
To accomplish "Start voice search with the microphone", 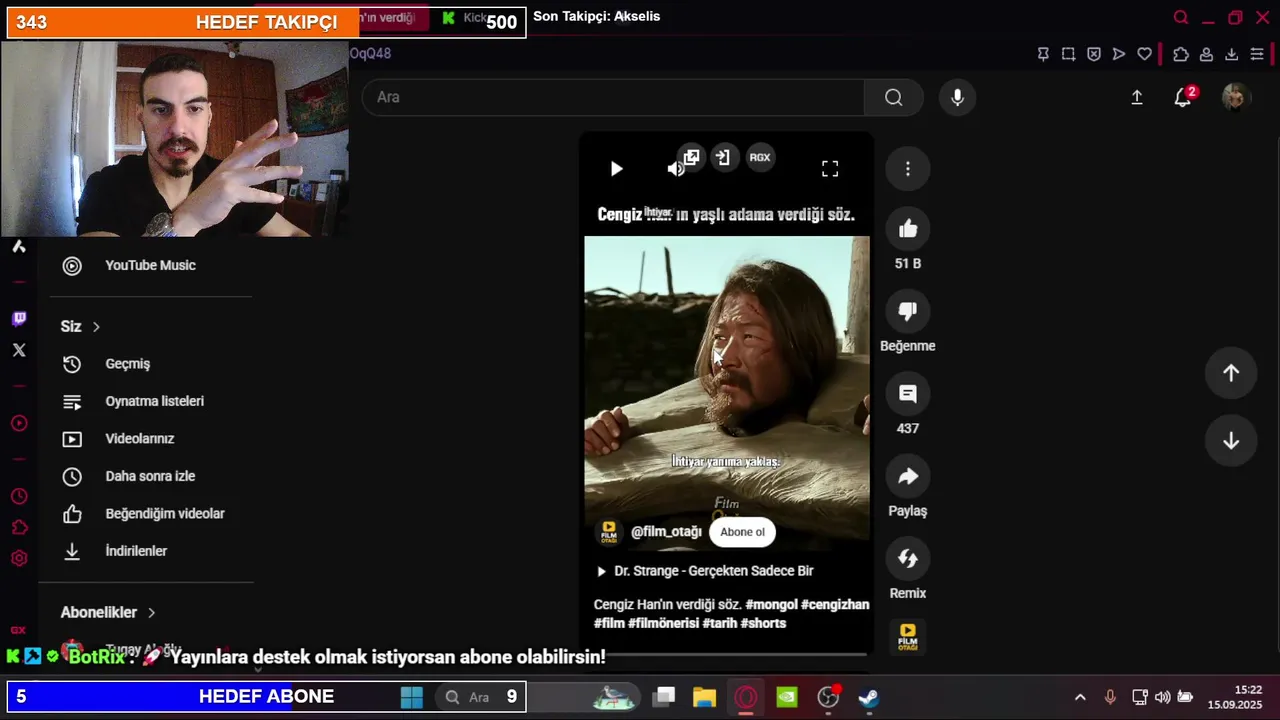I will point(957,97).
